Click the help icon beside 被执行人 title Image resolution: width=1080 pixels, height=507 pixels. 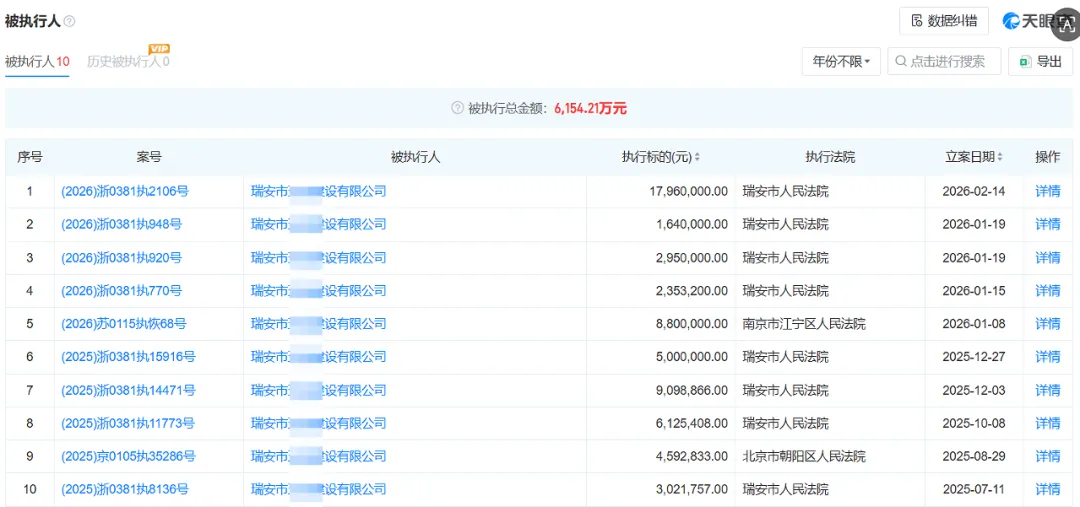(69, 21)
